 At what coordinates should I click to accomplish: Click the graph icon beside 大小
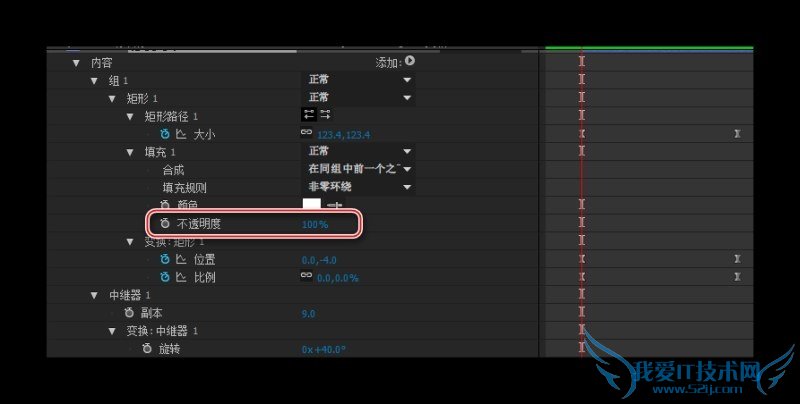(x=181, y=134)
